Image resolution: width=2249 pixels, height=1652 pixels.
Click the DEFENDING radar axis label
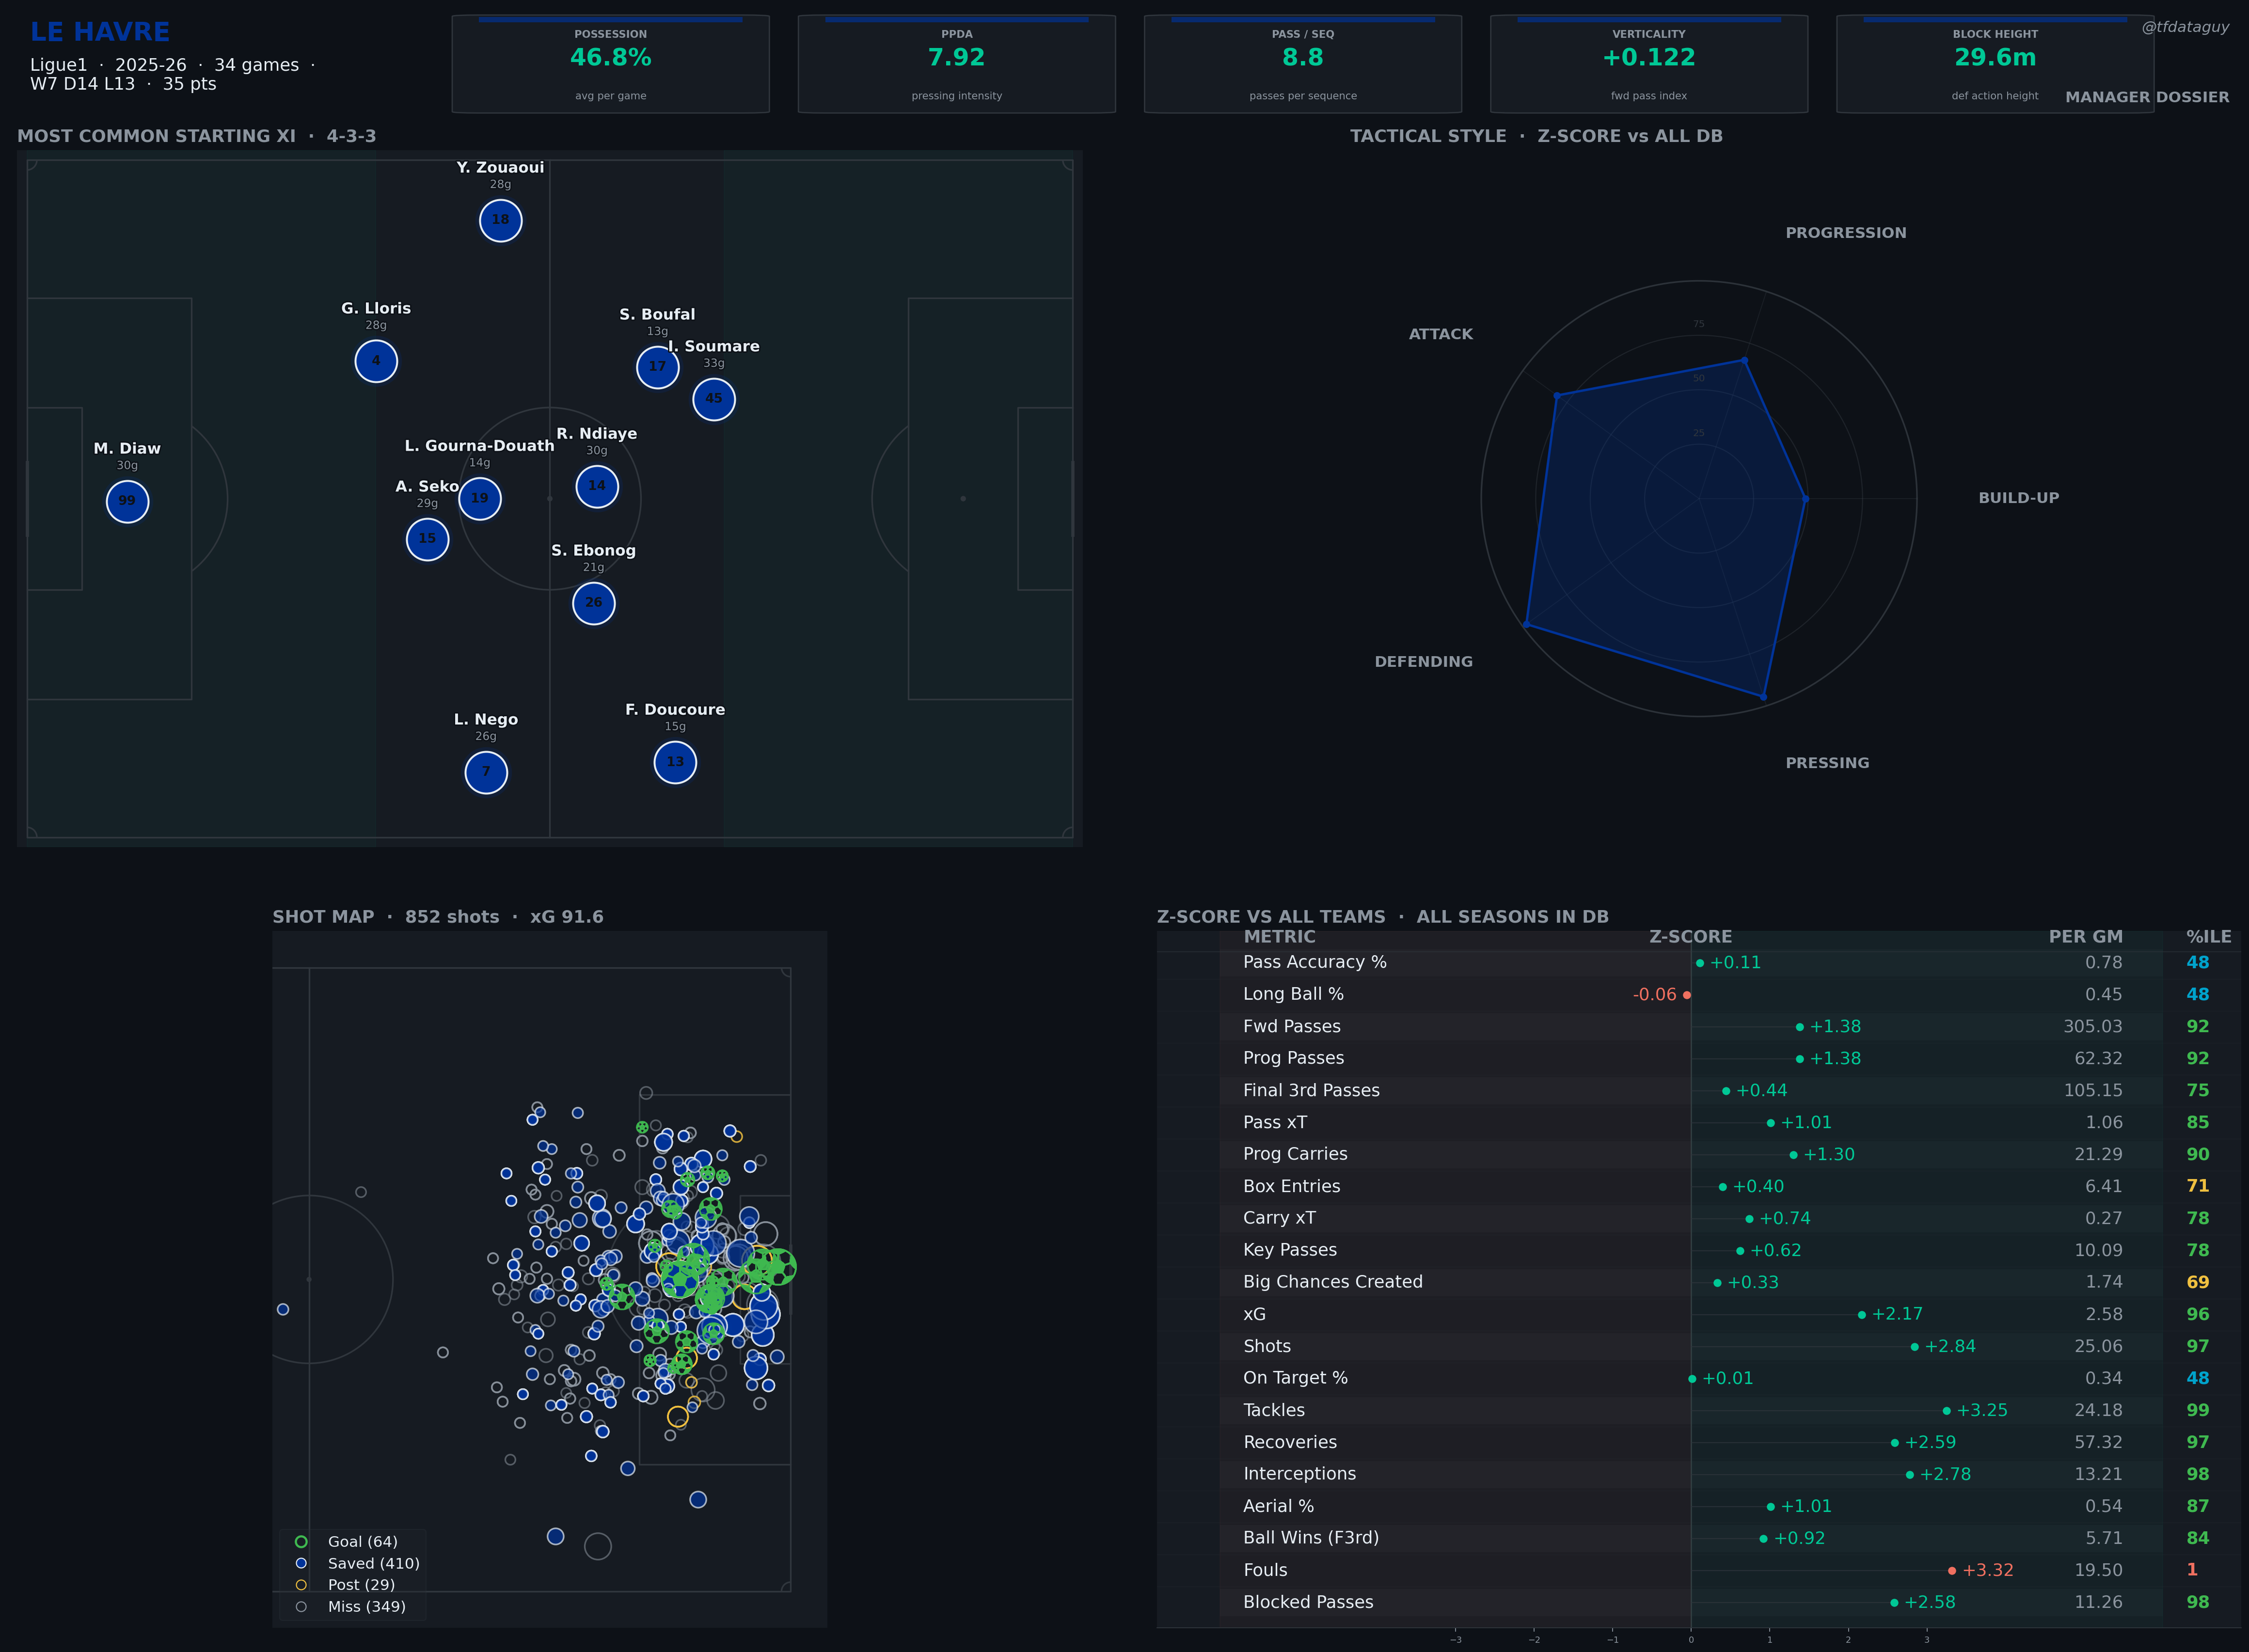(1423, 662)
